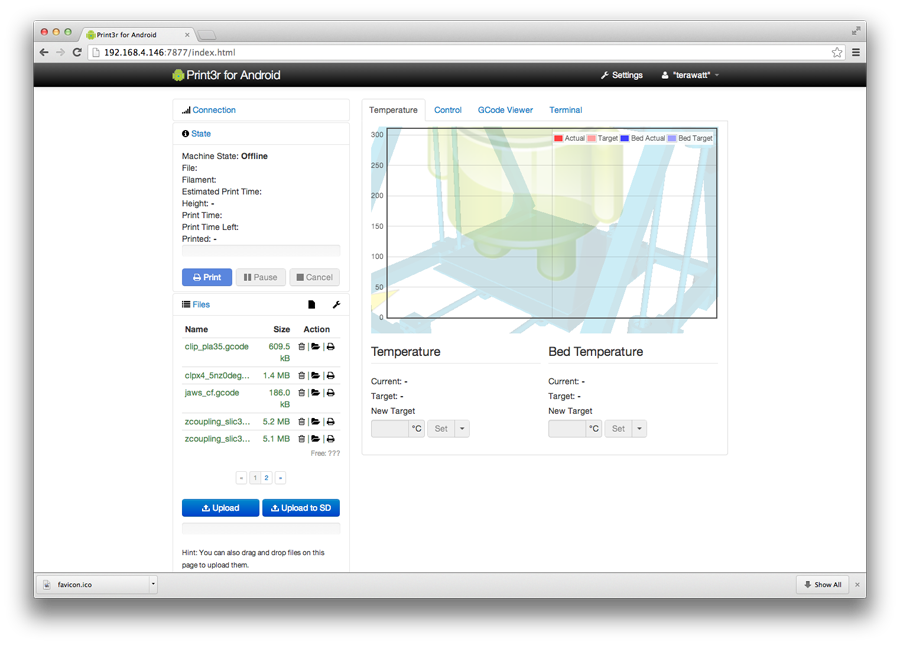Load clip_pla35.gcode with folder icon
900x645 pixels.
point(315,347)
